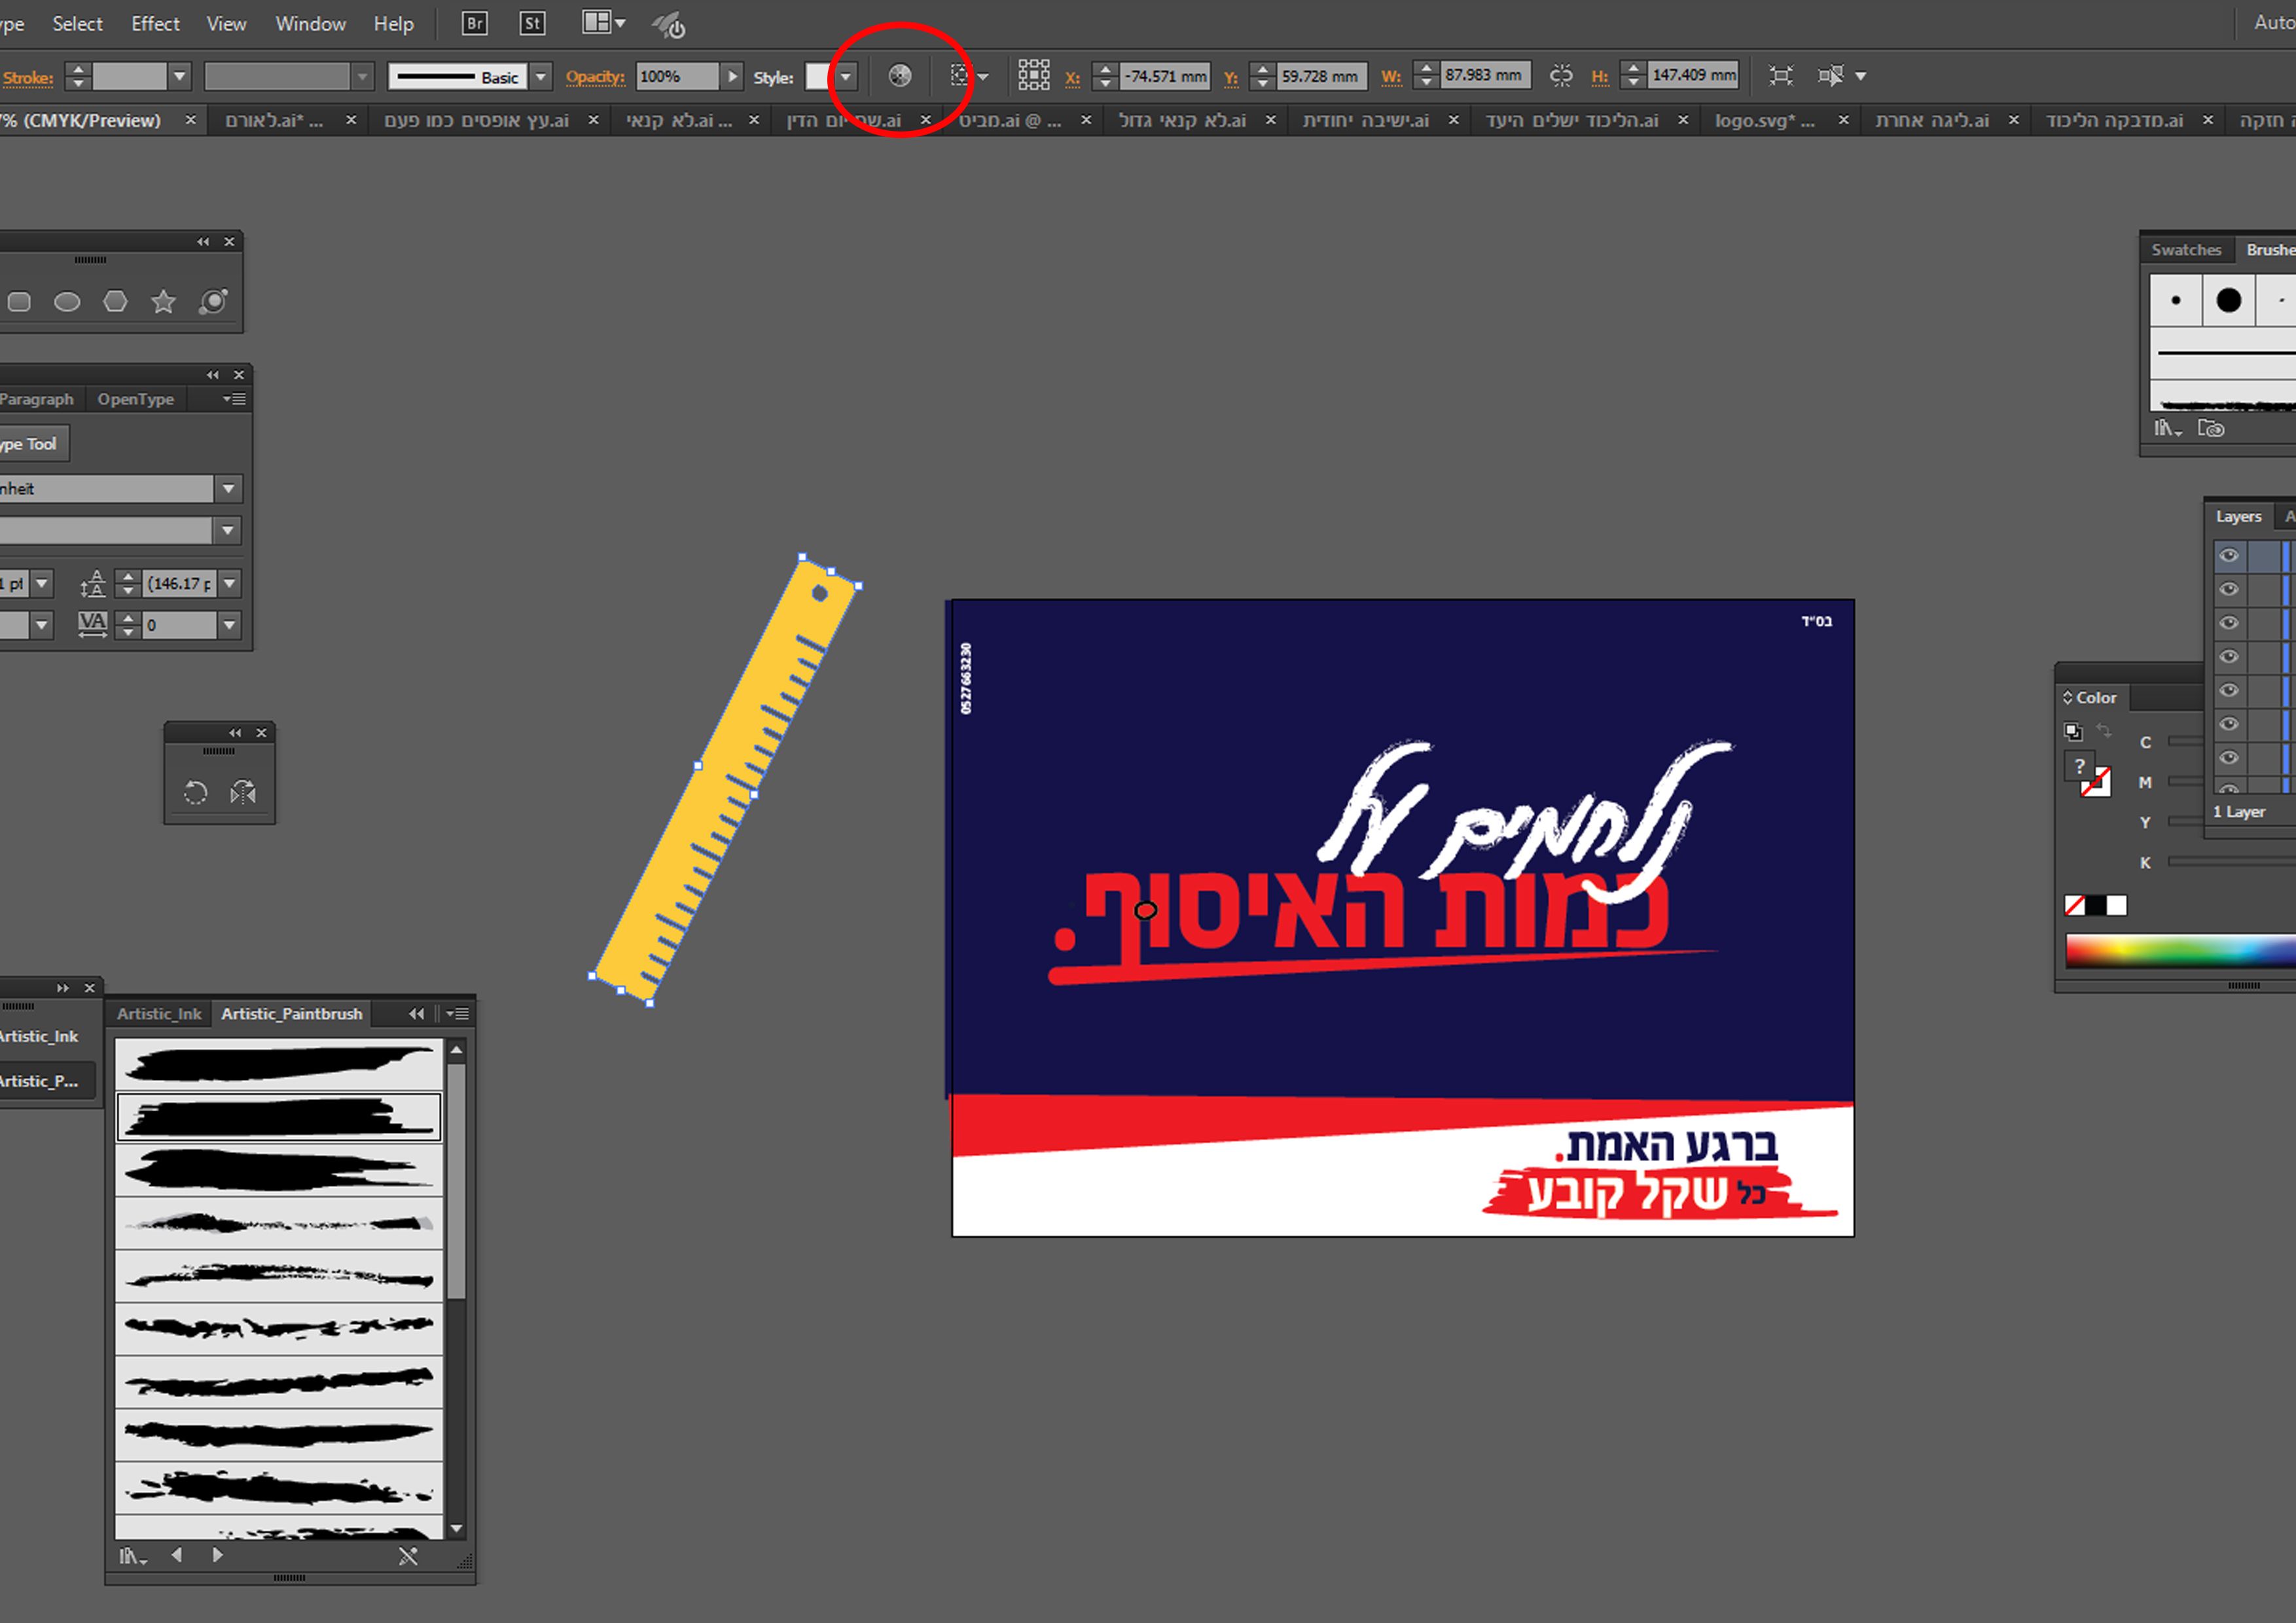Screen dimensions: 2296x1623
Task: Open the font style dropdown
Action: click(228, 530)
